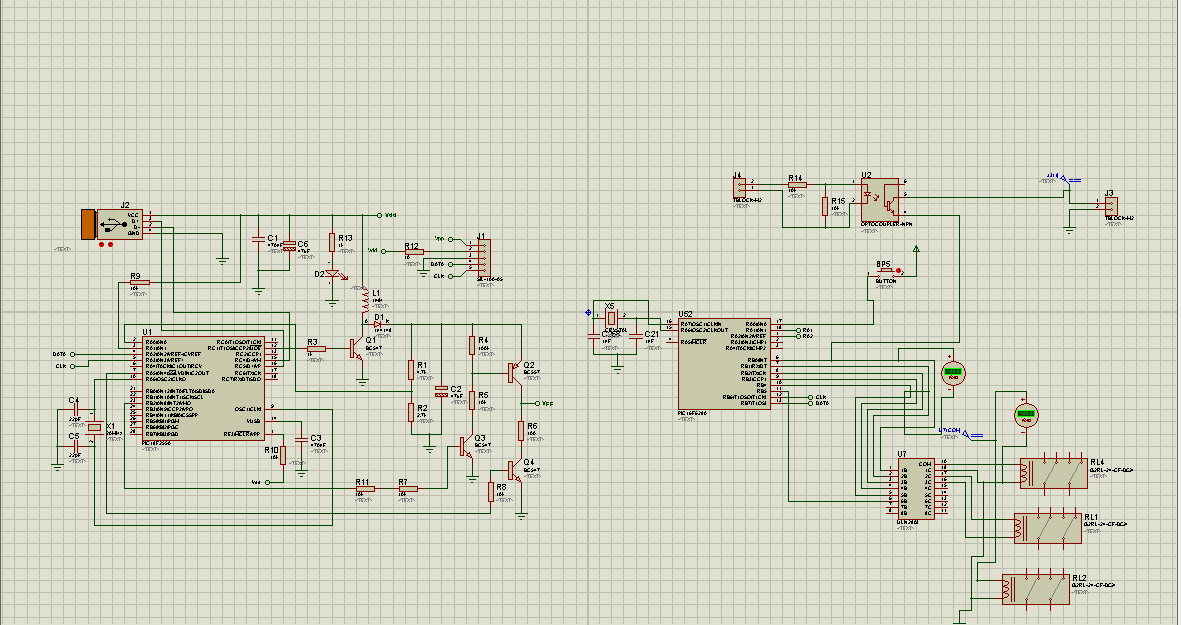Select relay RL4 component
The image size is (1181, 625).
pos(1054,473)
